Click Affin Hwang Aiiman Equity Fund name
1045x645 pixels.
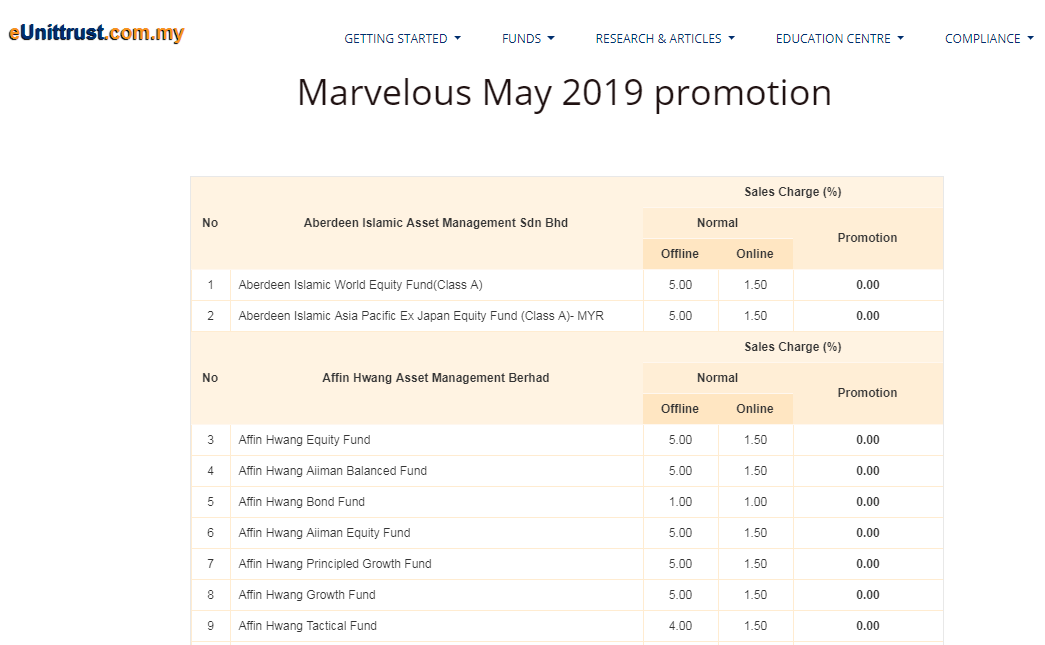tap(325, 532)
